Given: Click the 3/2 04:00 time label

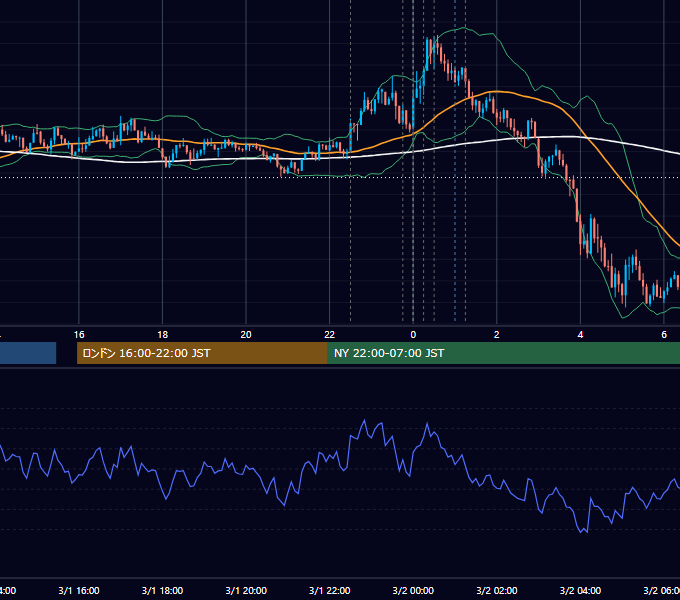Looking at the screenshot, I should [580, 590].
